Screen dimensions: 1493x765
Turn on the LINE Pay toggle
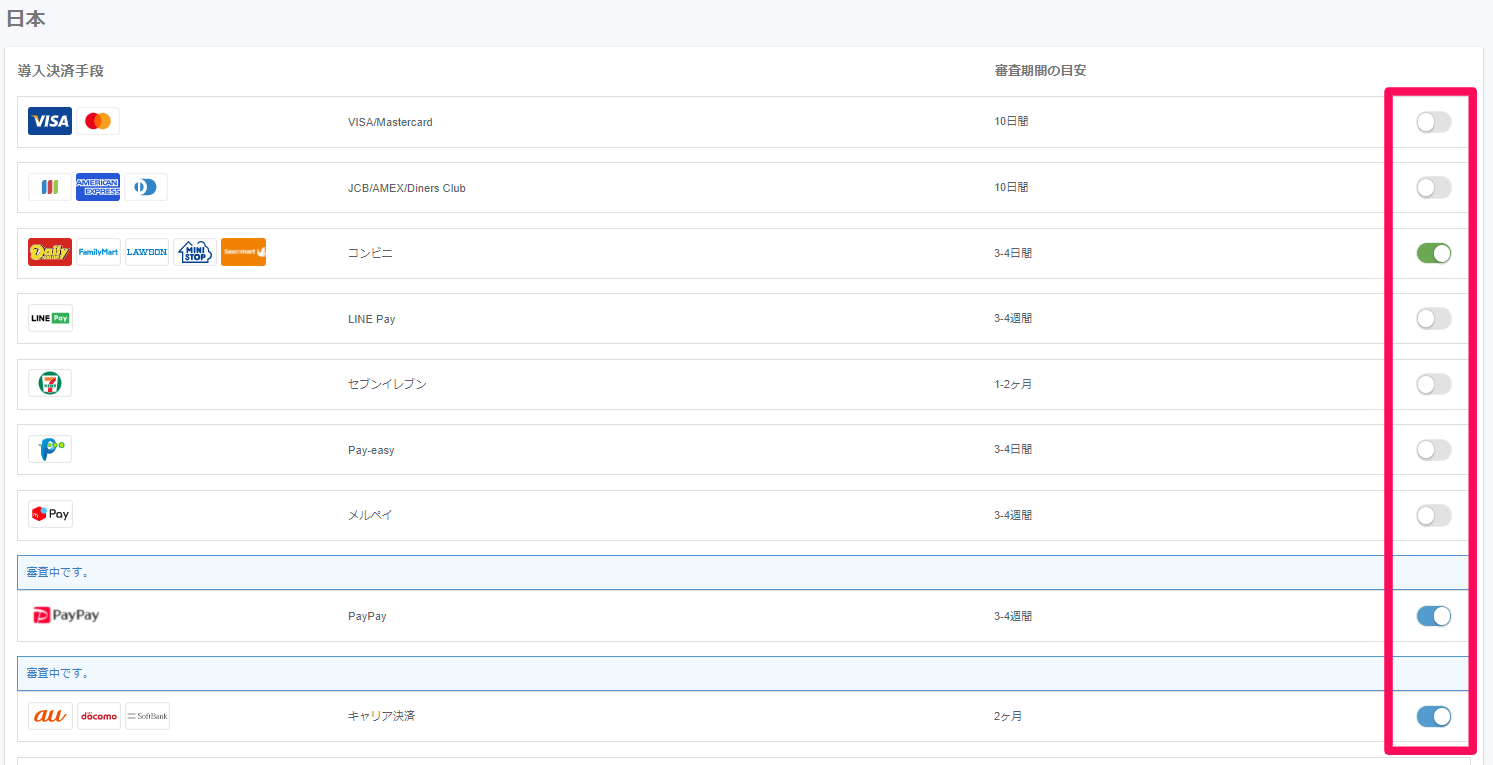1433,318
